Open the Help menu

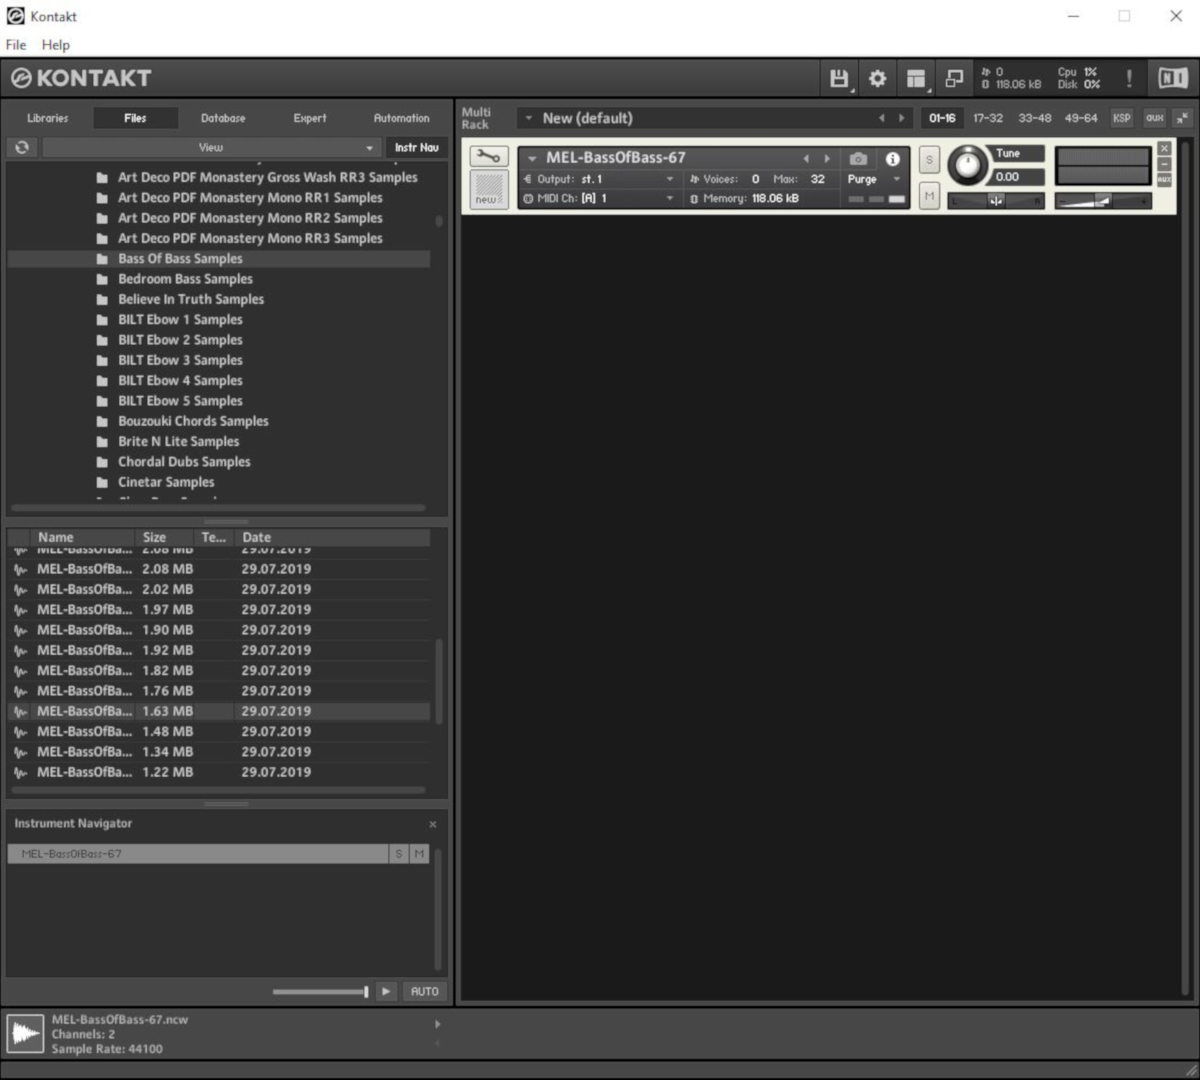[56, 45]
